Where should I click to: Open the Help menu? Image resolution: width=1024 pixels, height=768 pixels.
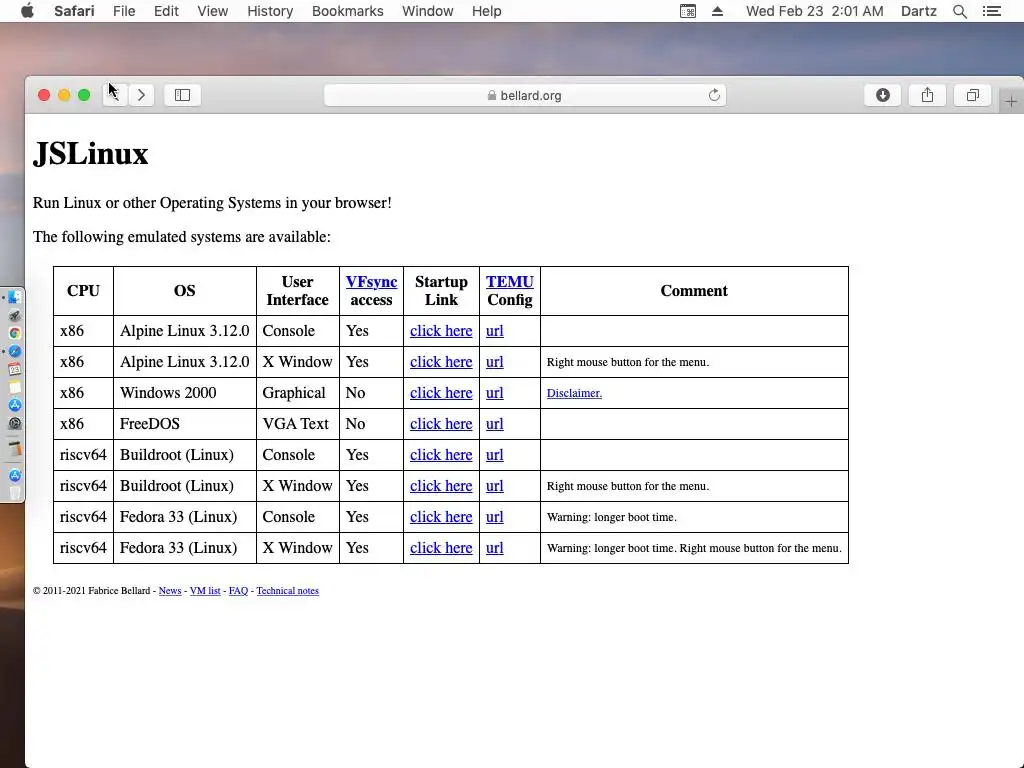(x=487, y=11)
